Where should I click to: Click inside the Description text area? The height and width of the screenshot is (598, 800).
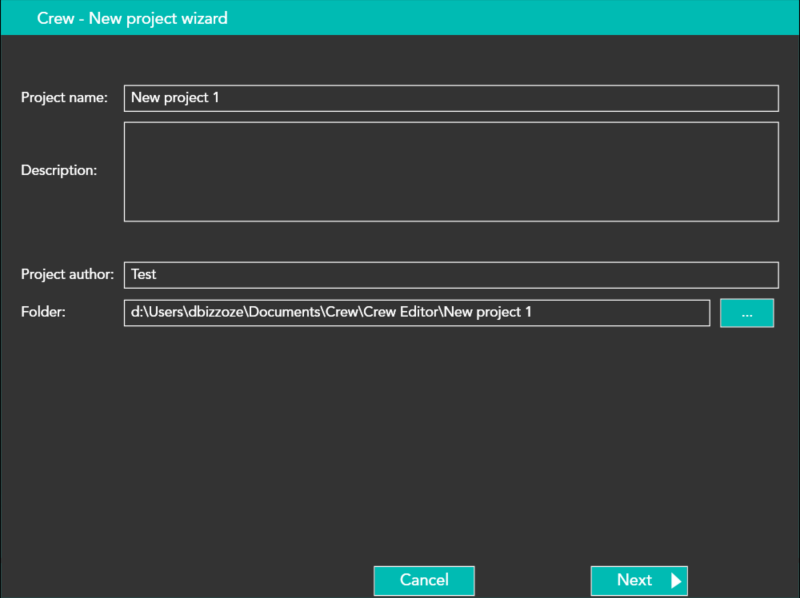[450, 171]
